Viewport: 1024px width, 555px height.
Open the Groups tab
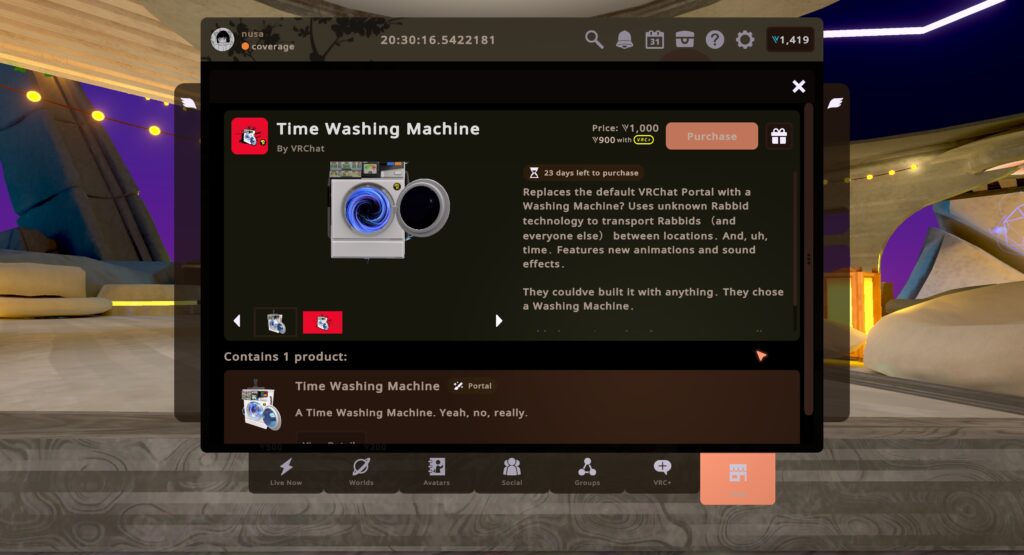tap(587, 471)
